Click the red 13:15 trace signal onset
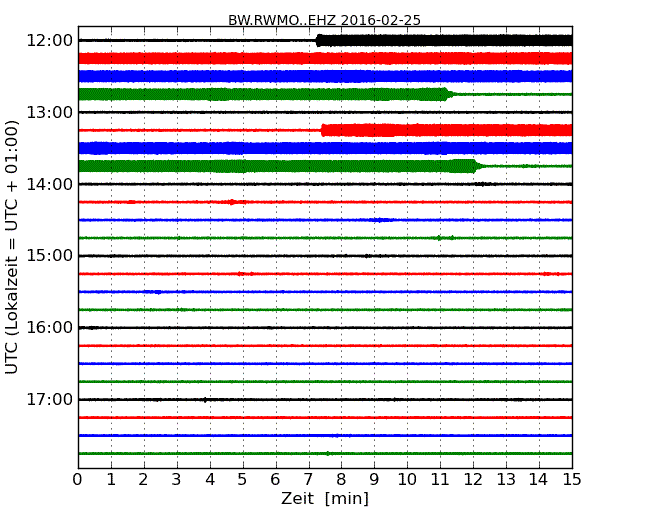The height and width of the screenshot is (520, 650). point(324,130)
